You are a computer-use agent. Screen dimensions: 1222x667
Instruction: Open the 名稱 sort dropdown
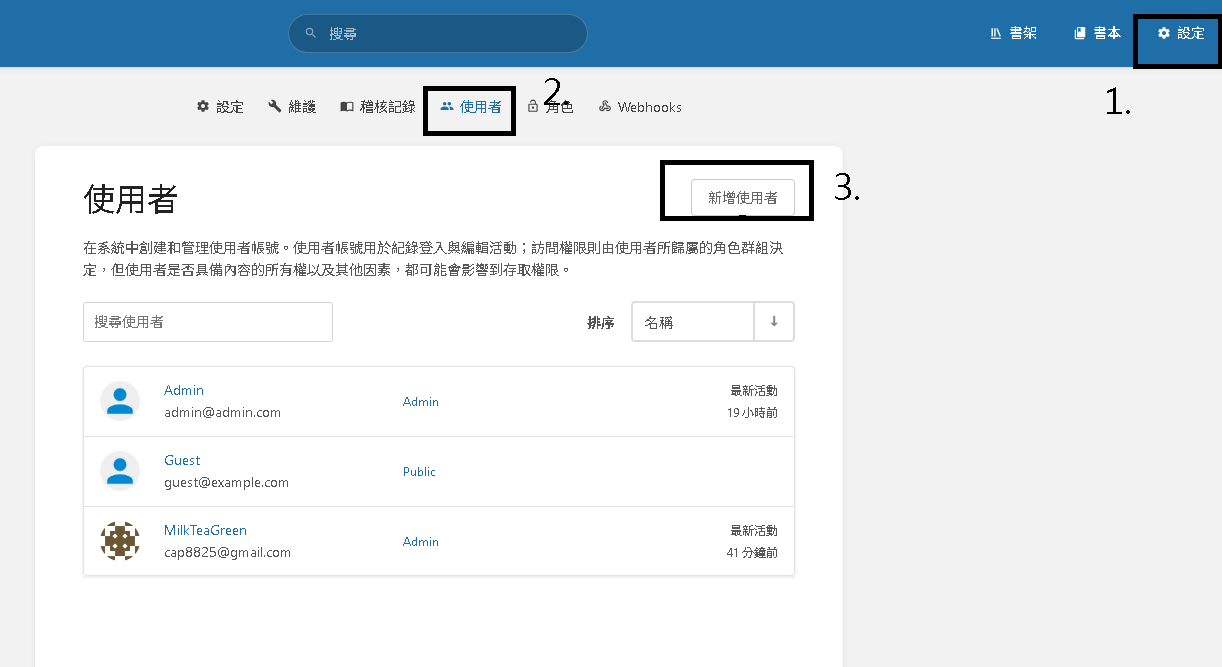click(x=692, y=322)
